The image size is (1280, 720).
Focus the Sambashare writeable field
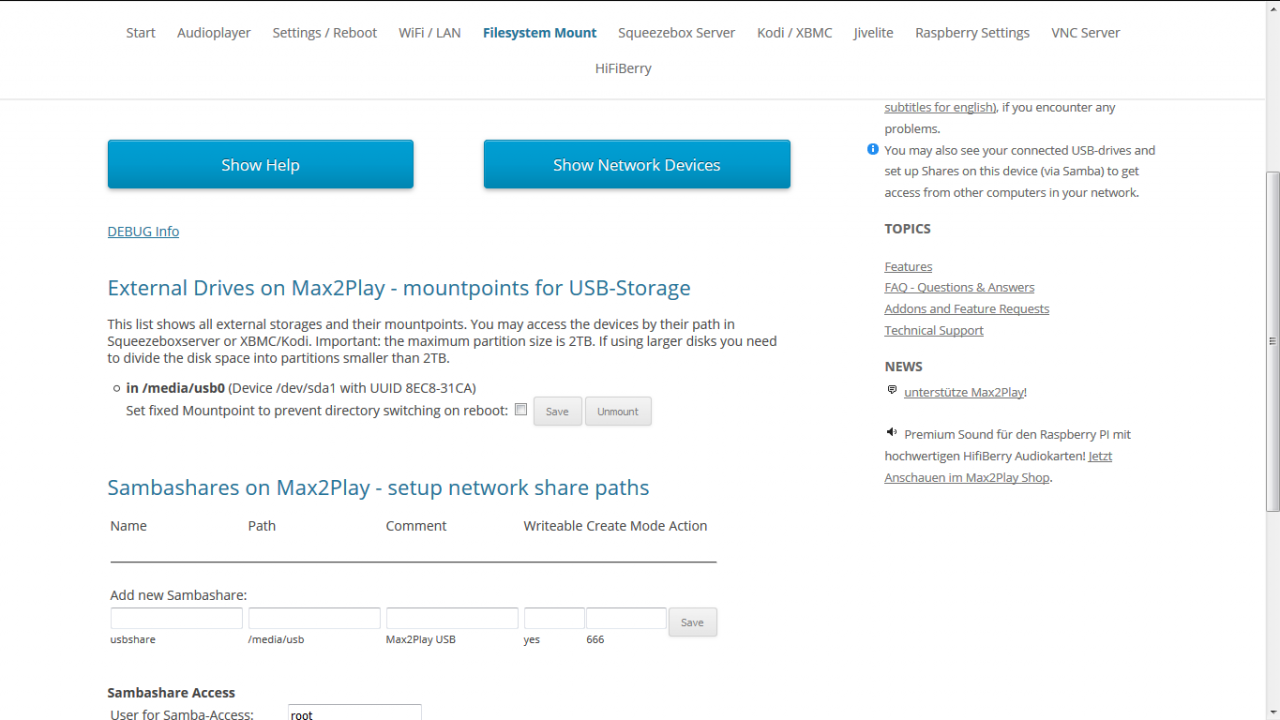pos(554,618)
